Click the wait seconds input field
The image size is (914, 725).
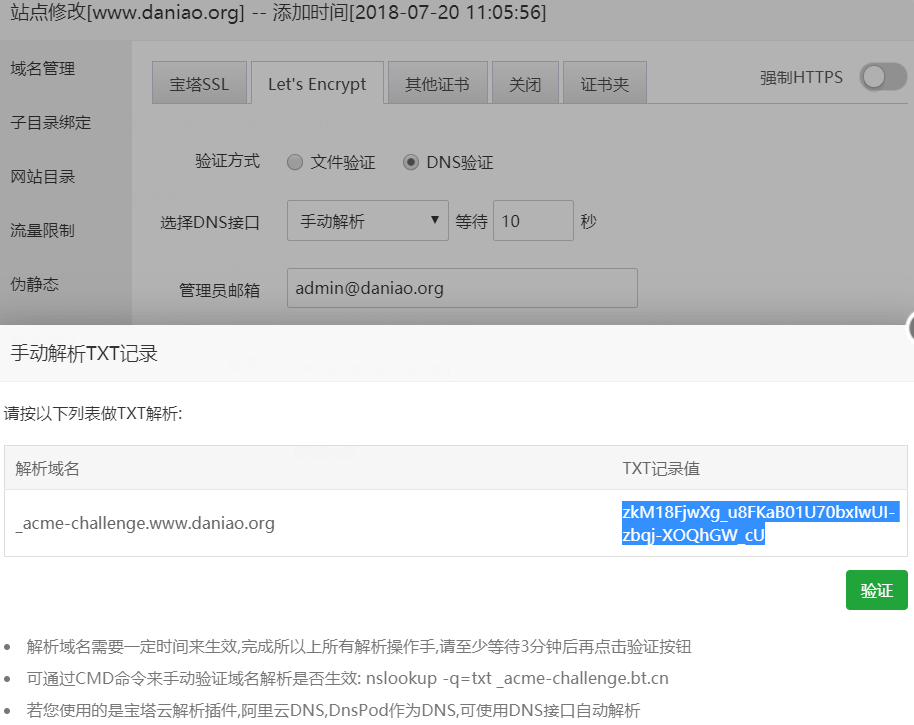tap(533, 221)
